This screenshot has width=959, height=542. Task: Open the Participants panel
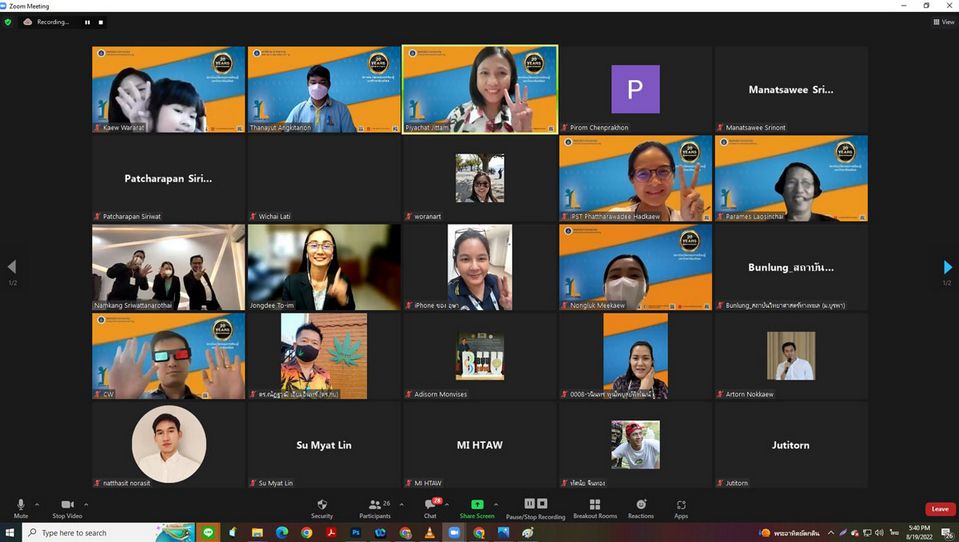[375, 506]
